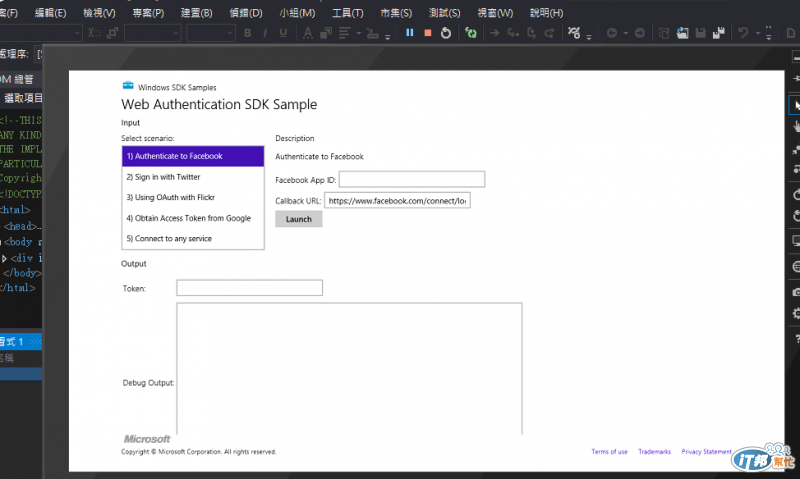
Task: Open the 說明(H) menu
Action: click(546, 13)
